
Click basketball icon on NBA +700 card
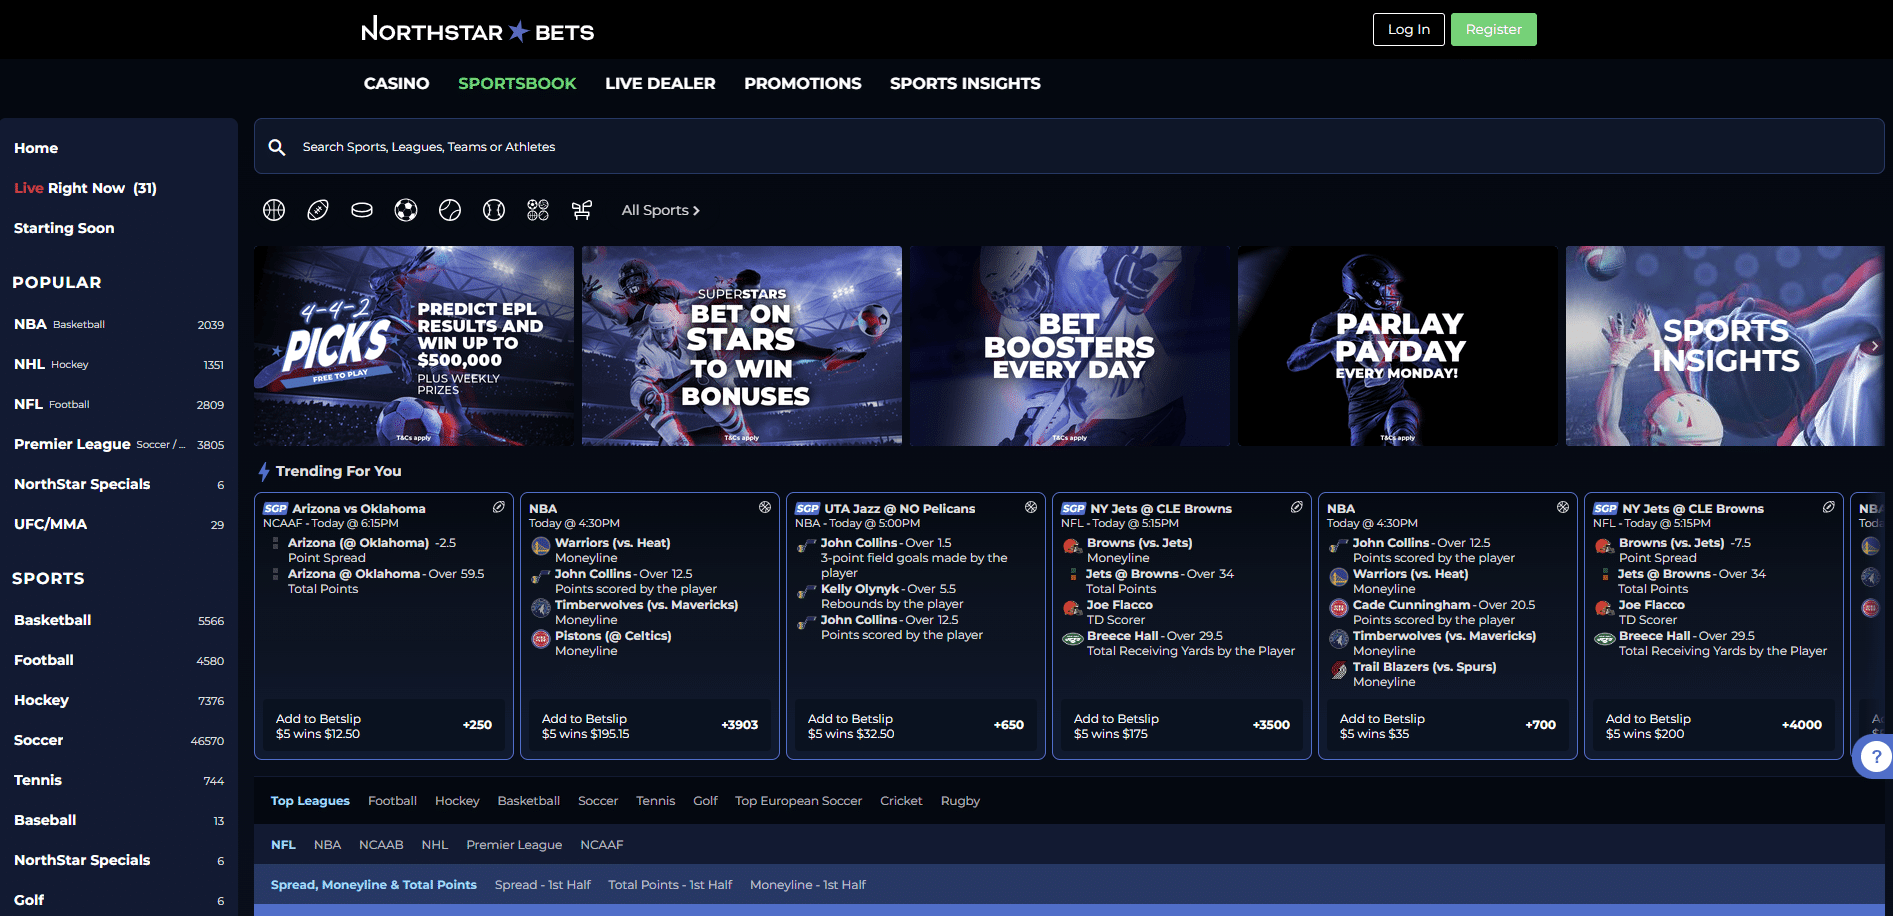pyautogui.click(x=1563, y=507)
